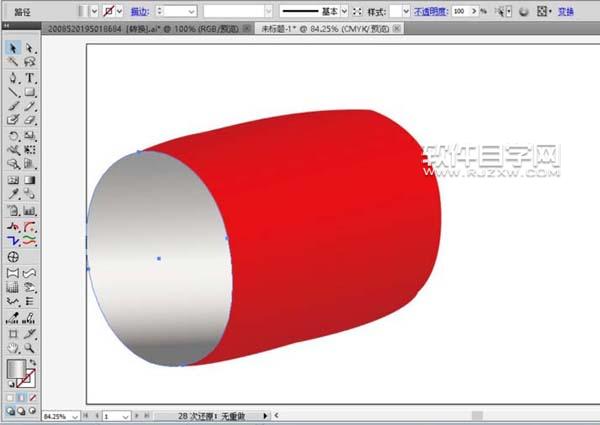Select the Zoom magnifier tool
This screenshot has width=600, height=425.
(x=29, y=348)
